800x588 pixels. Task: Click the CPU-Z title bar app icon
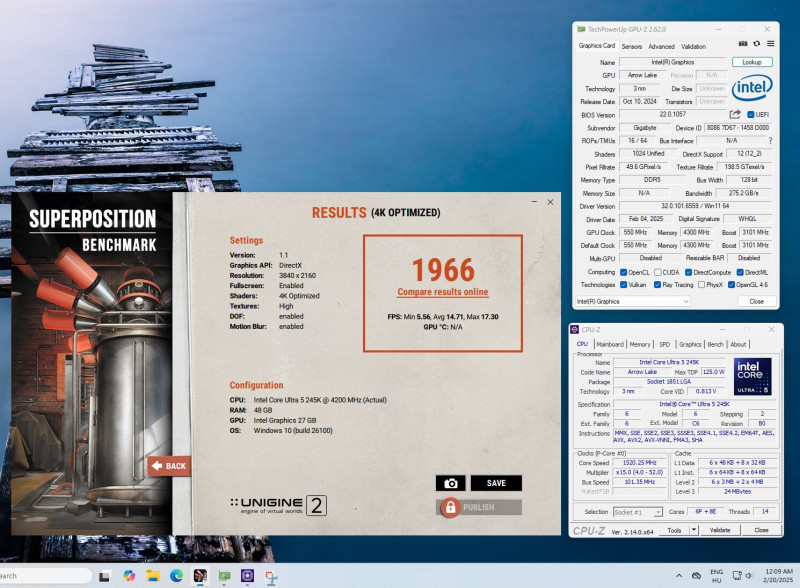[x=575, y=329]
